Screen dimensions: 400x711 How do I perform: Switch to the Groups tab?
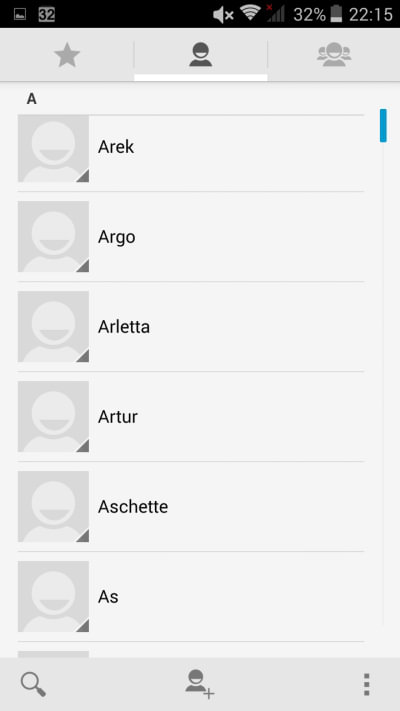334,56
